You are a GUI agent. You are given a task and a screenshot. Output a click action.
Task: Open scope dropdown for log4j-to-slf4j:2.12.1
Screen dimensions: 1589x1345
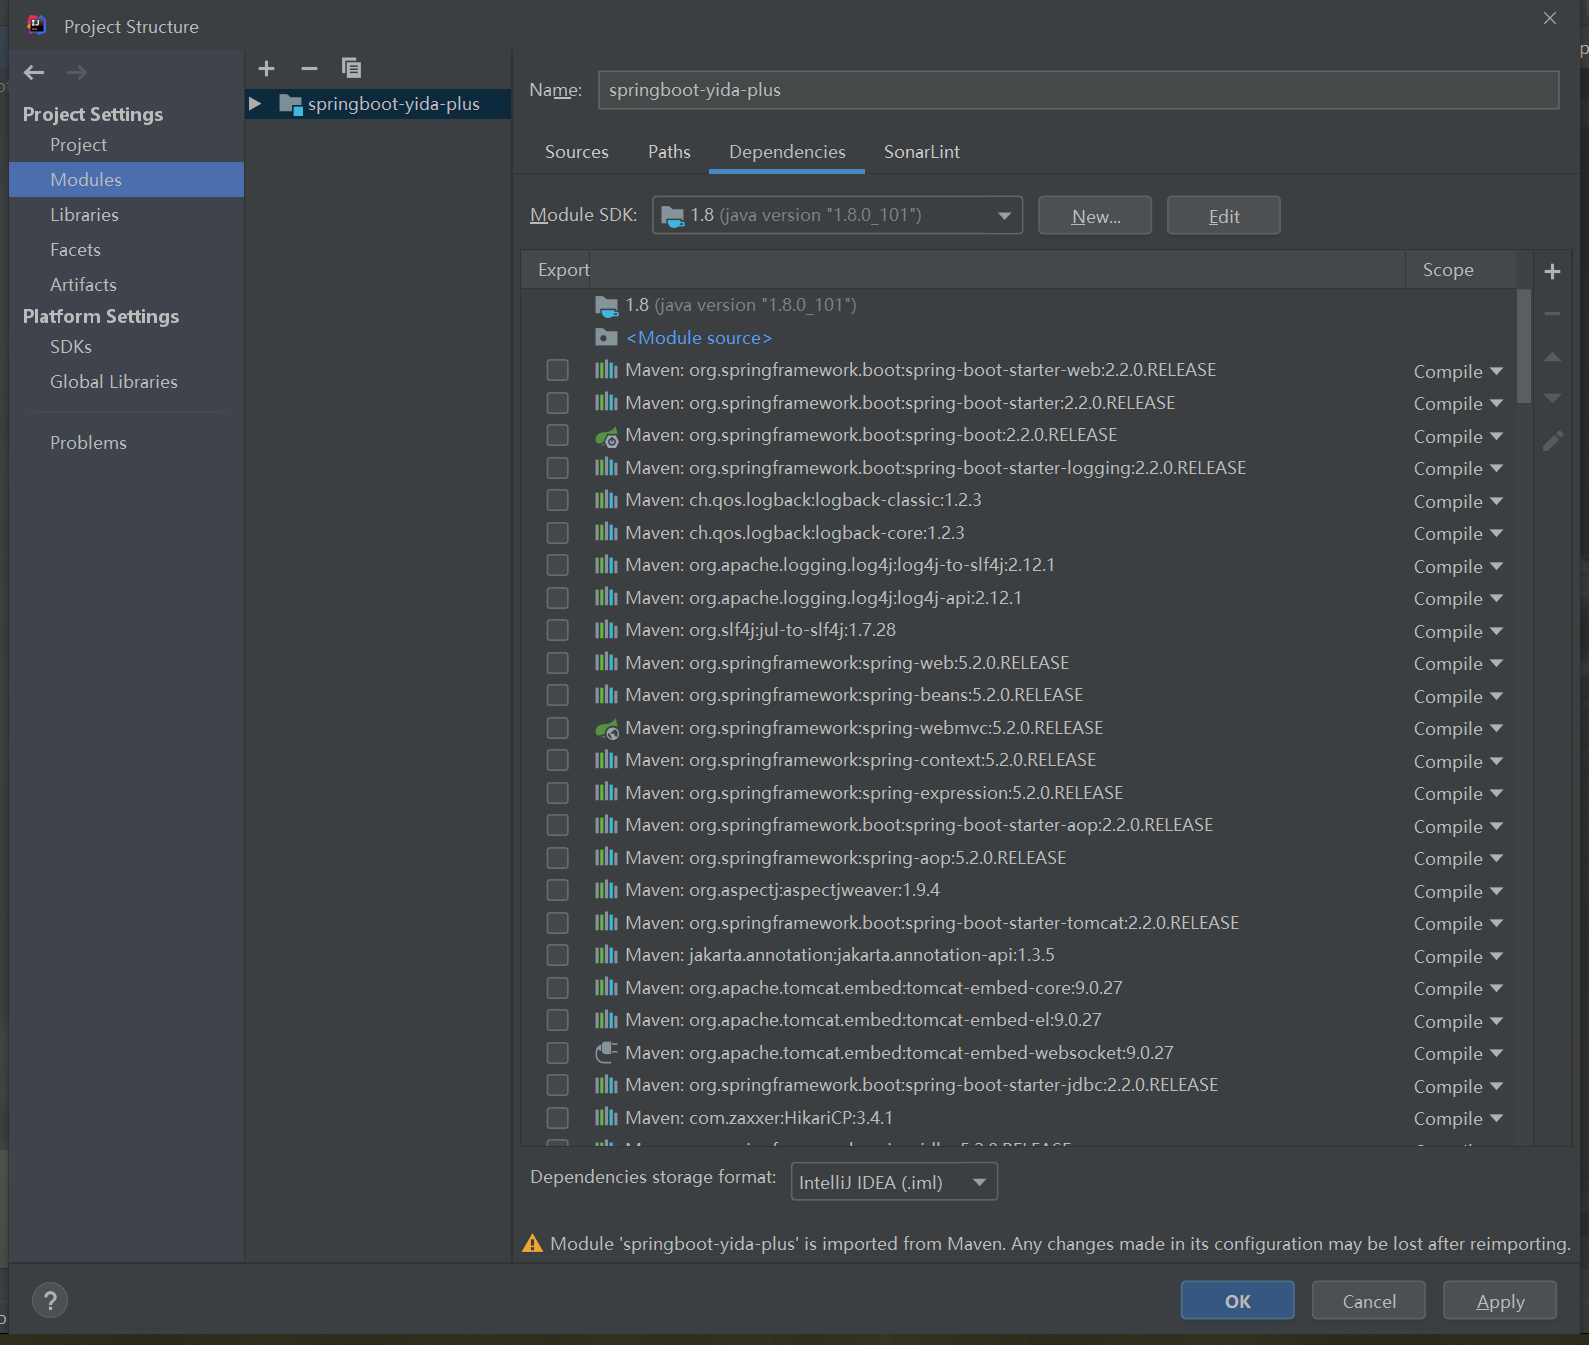point(1458,566)
